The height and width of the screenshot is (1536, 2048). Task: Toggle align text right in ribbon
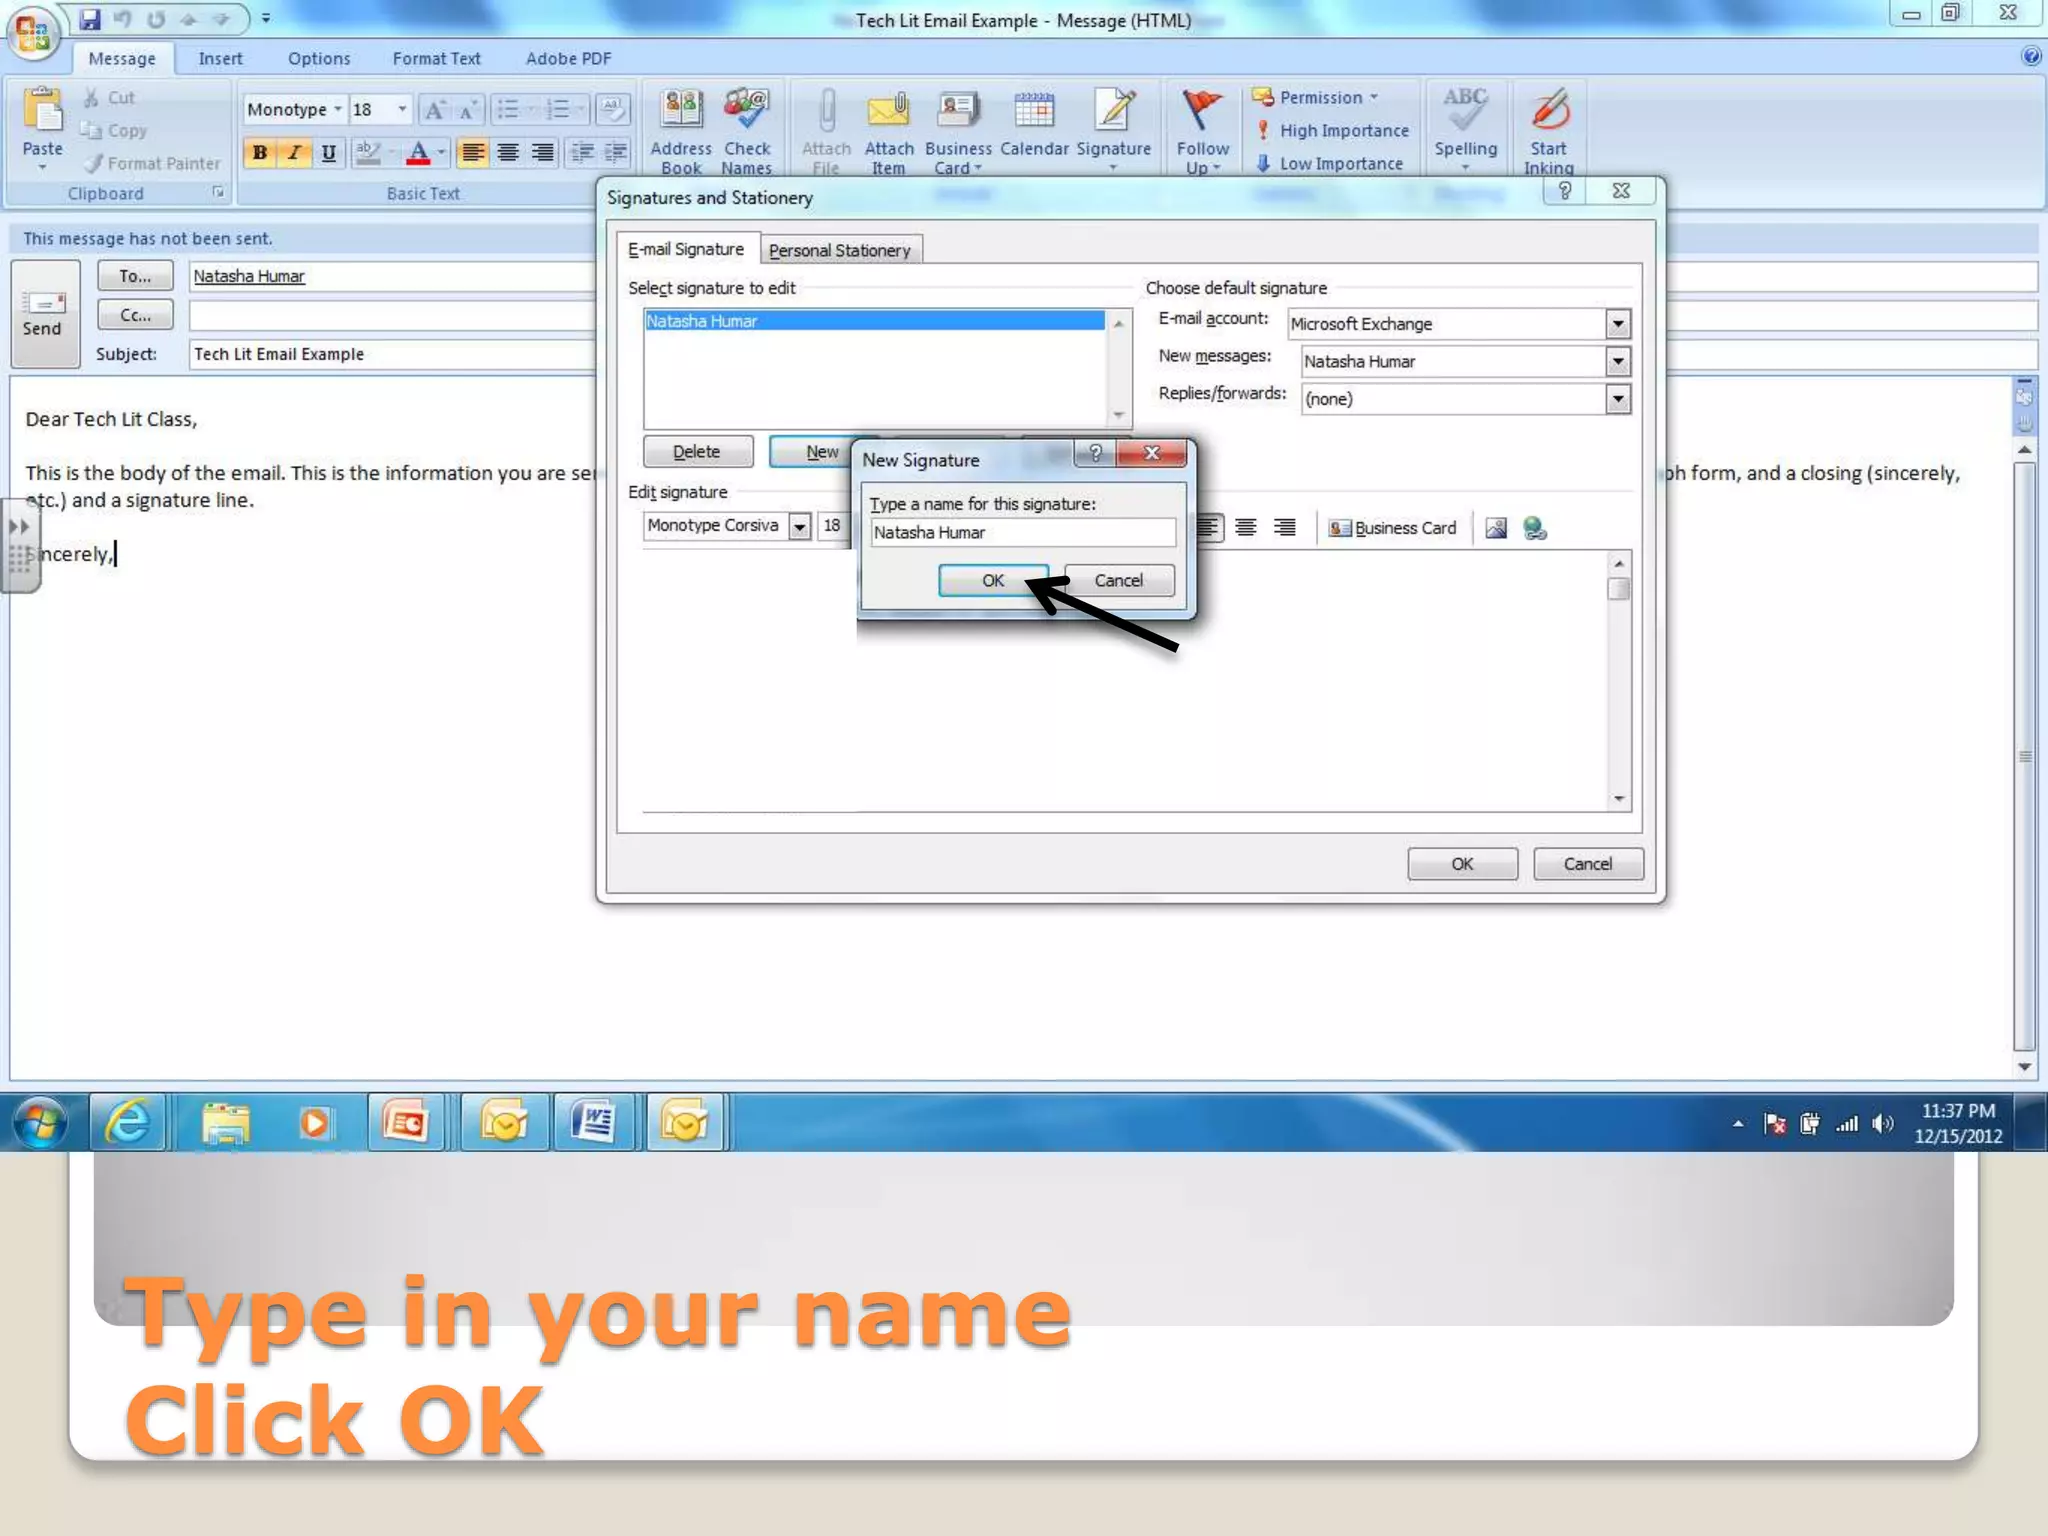(x=542, y=152)
